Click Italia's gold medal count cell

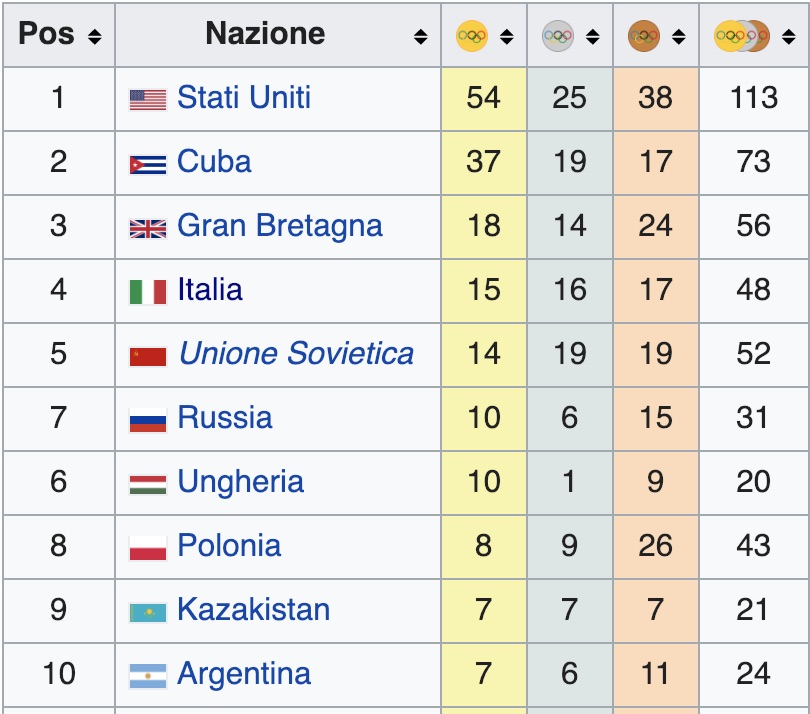(483, 290)
